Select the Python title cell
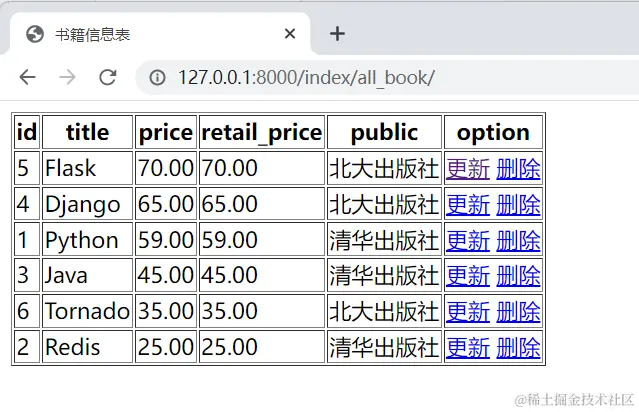This screenshot has height=412, width=639. (87, 239)
